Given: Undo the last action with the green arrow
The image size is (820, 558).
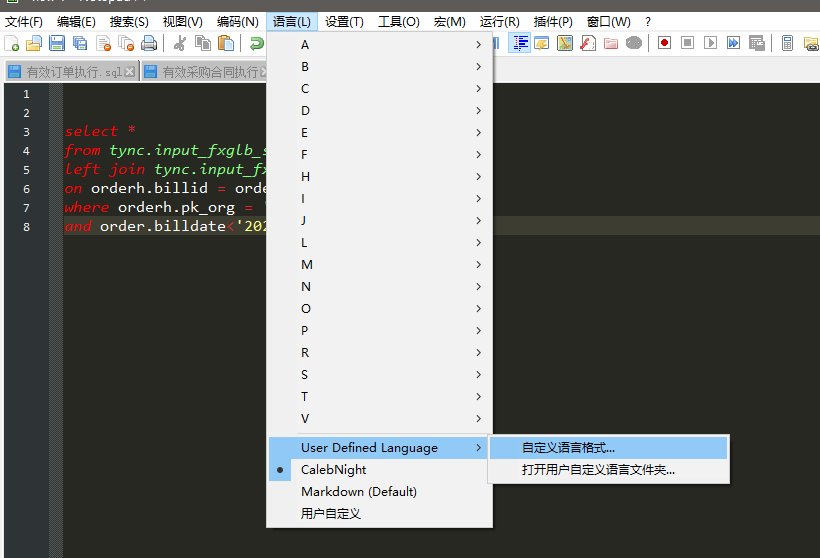Looking at the screenshot, I should [256, 43].
